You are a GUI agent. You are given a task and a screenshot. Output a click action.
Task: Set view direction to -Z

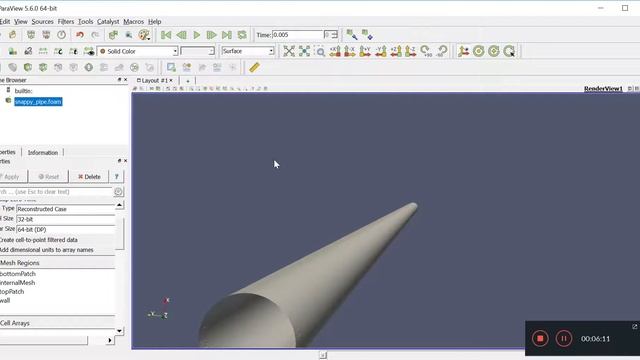tap(411, 51)
